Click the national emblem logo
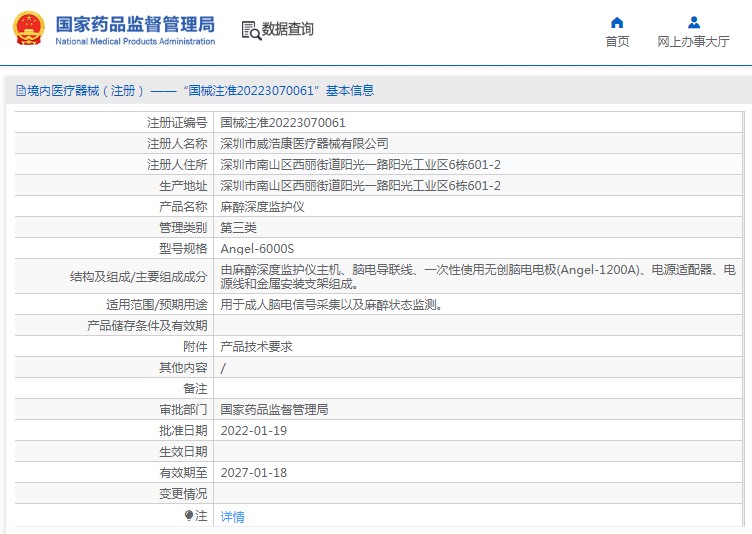The height and width of the screenshot is (534, 752). (x=29, y=28)
